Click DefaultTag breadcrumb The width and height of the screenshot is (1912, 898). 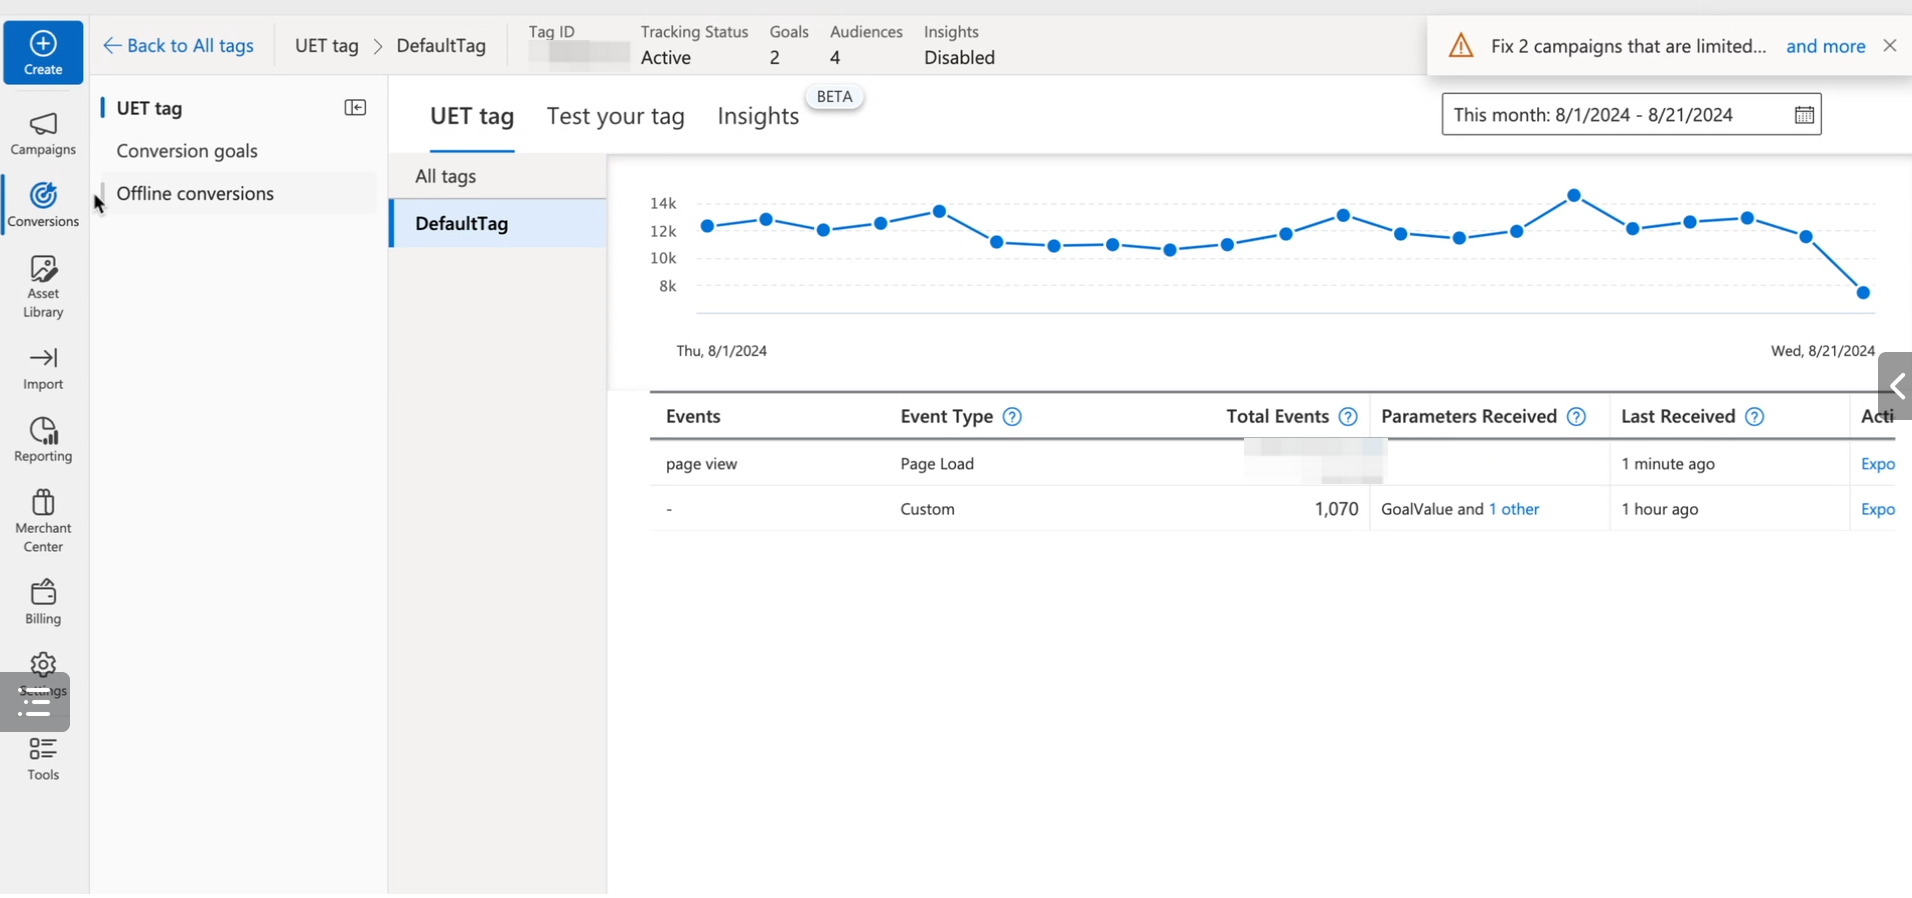[x=441, y=46]
